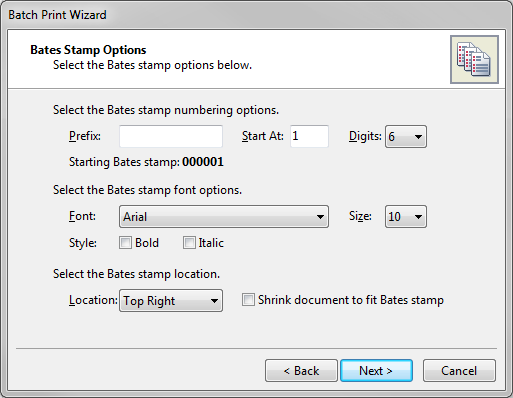This screenshot has height=398, width=513.
Task: Click into the Start At field
Action: click(309, 136)
